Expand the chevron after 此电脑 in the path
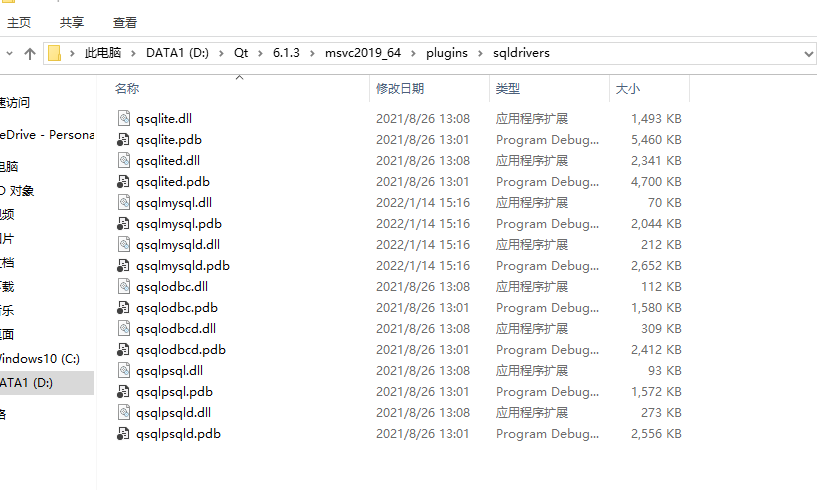This screenshot has width=817, height=490. click(133, 53)
